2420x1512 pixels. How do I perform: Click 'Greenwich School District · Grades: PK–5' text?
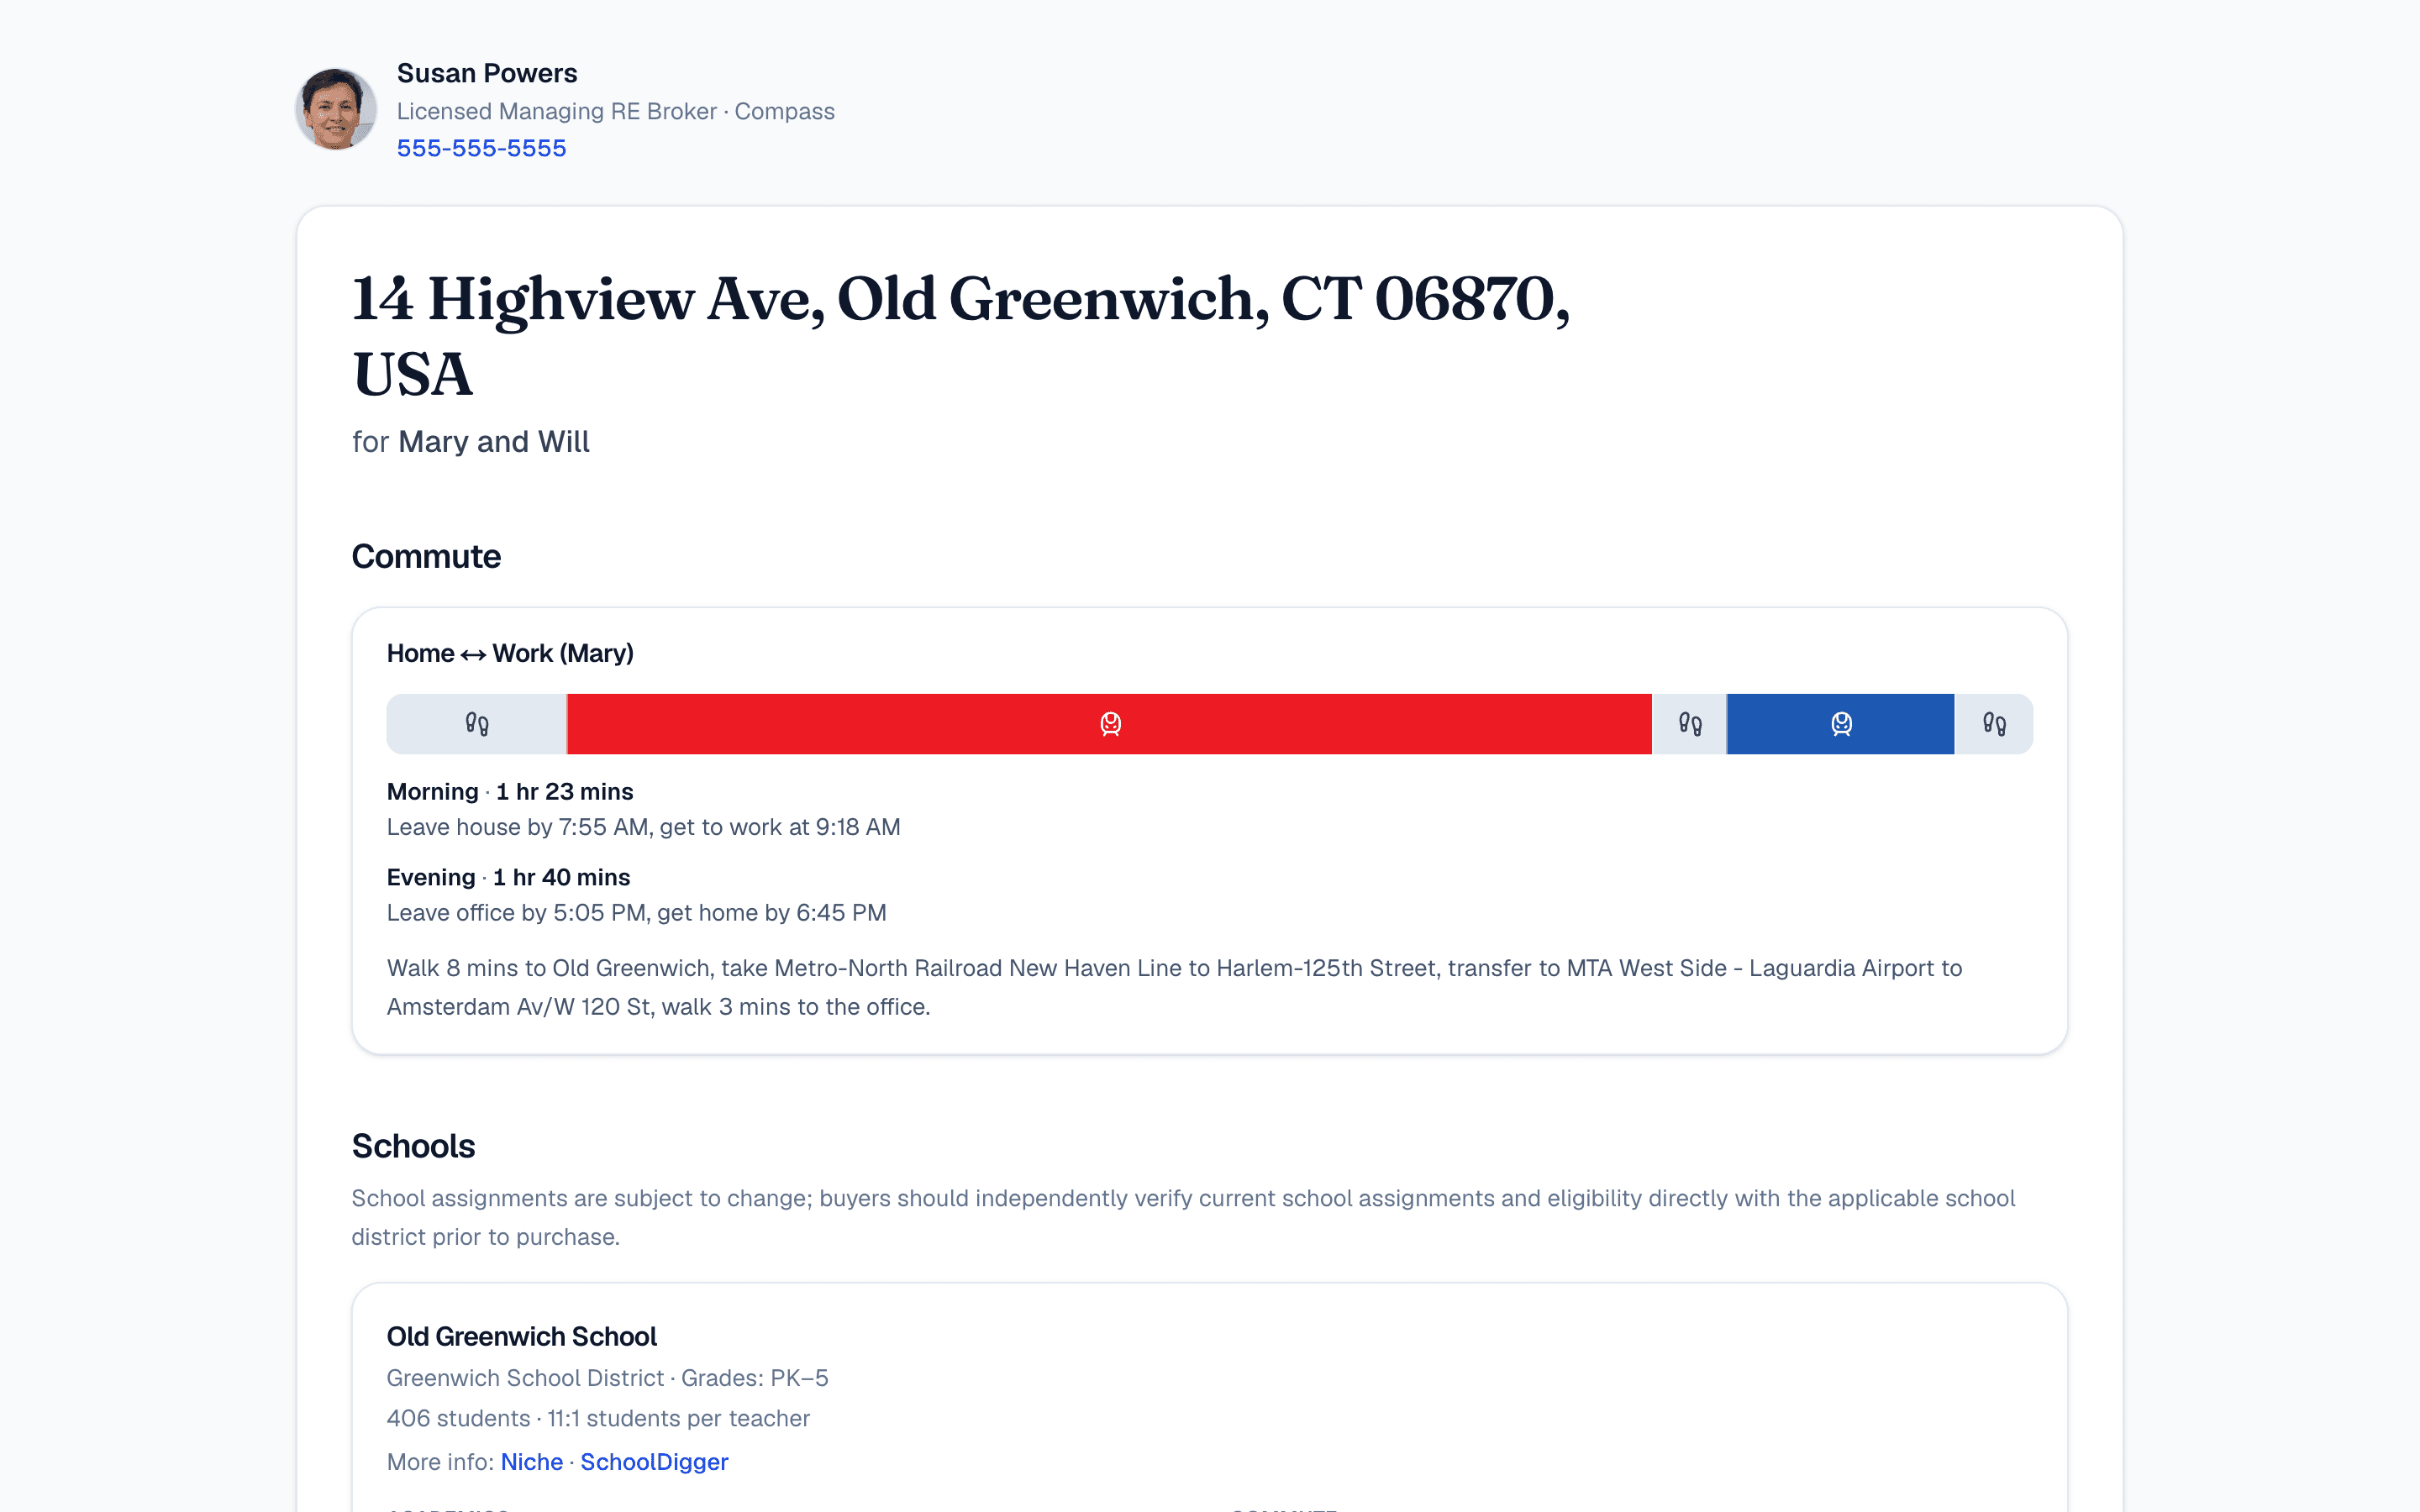click(x=608, y=1378)
